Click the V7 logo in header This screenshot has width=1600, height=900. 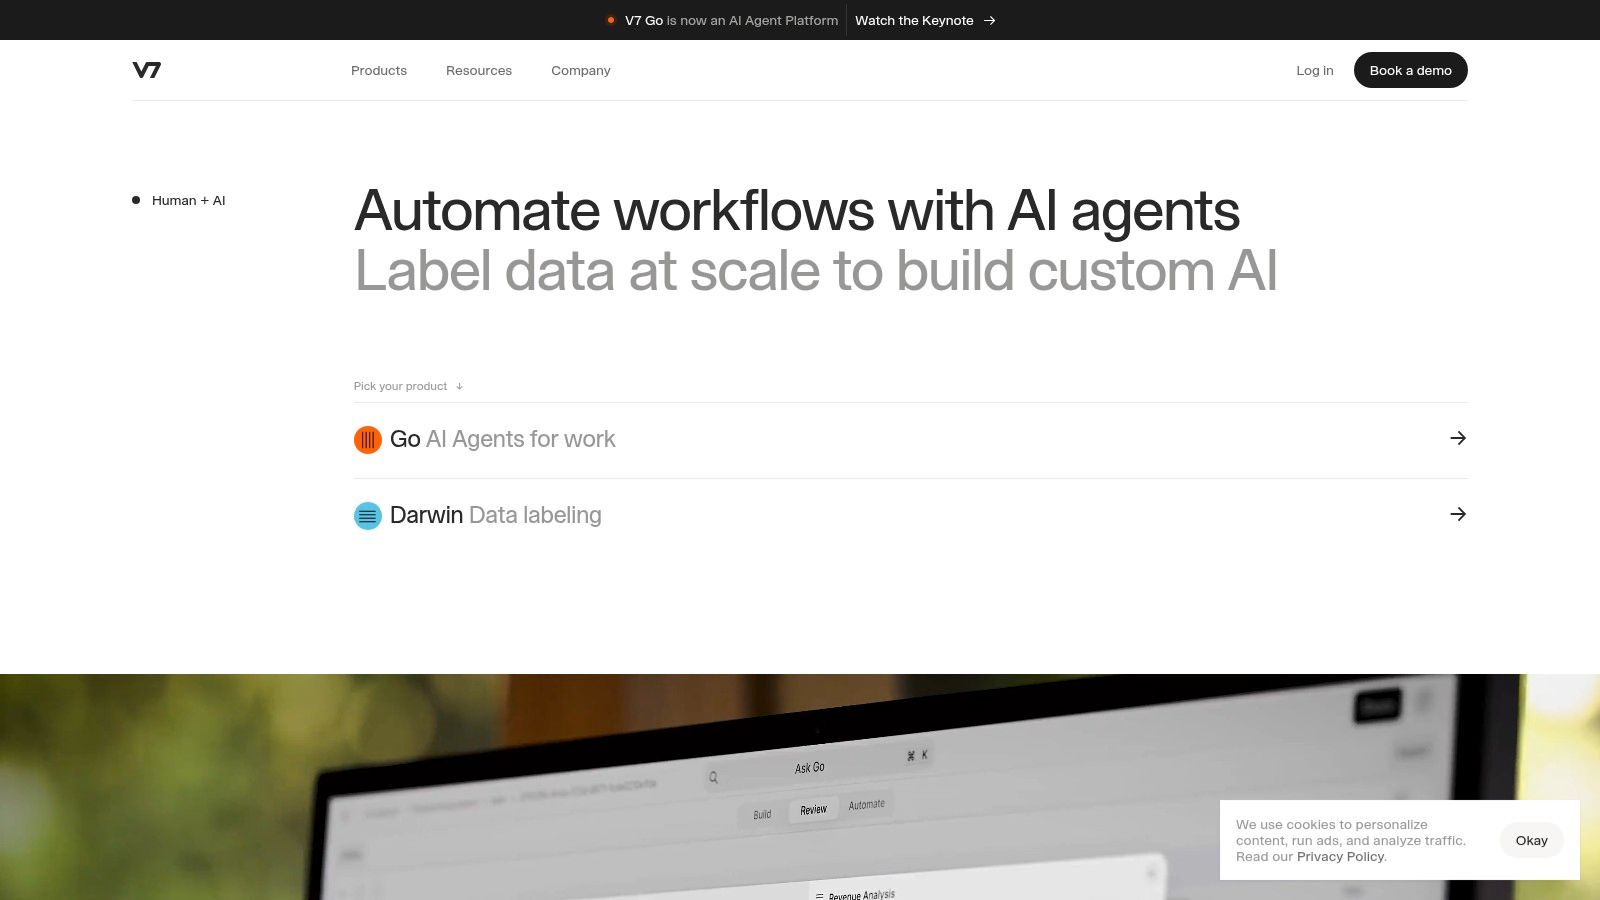[146, 70]
